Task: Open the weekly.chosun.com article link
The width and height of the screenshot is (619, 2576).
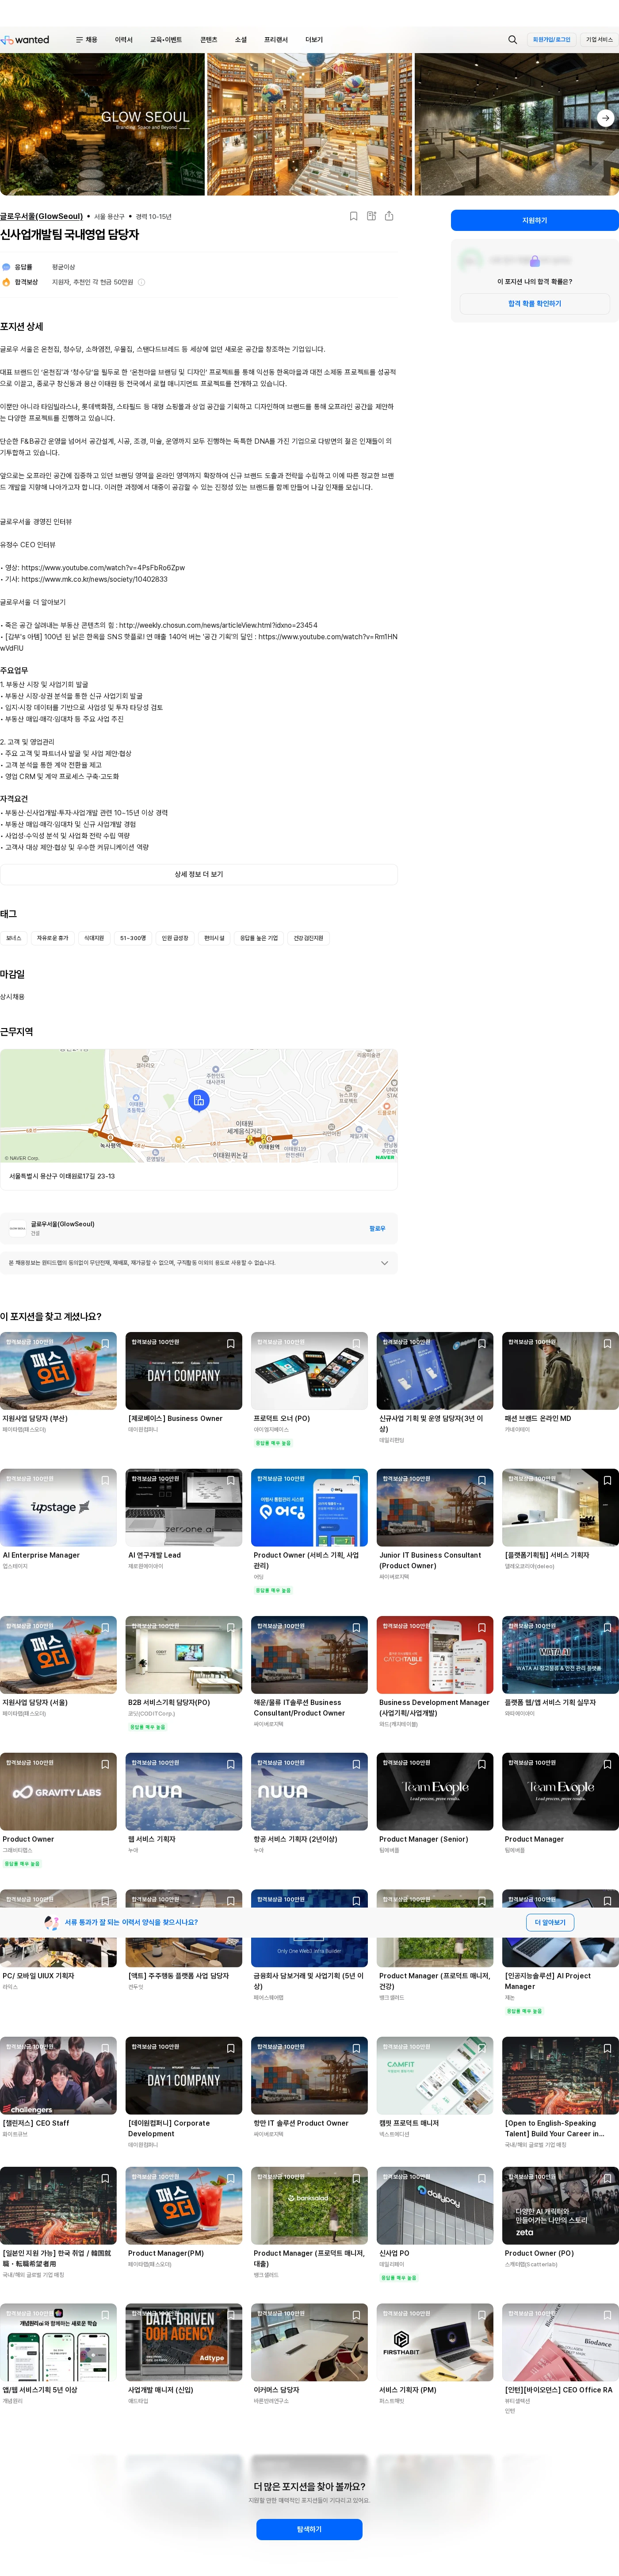Action: [x=218, y=625]
